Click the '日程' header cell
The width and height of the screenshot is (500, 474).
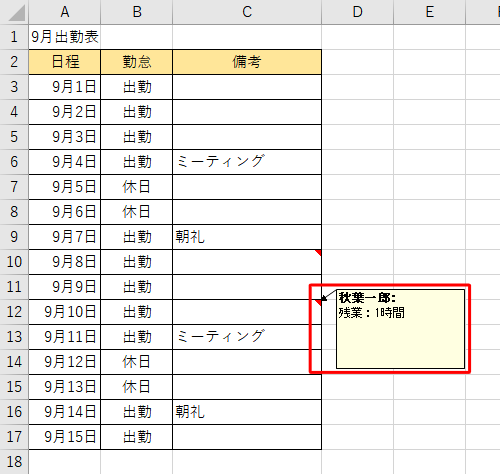pyautogui.click(x=65, y=62)
